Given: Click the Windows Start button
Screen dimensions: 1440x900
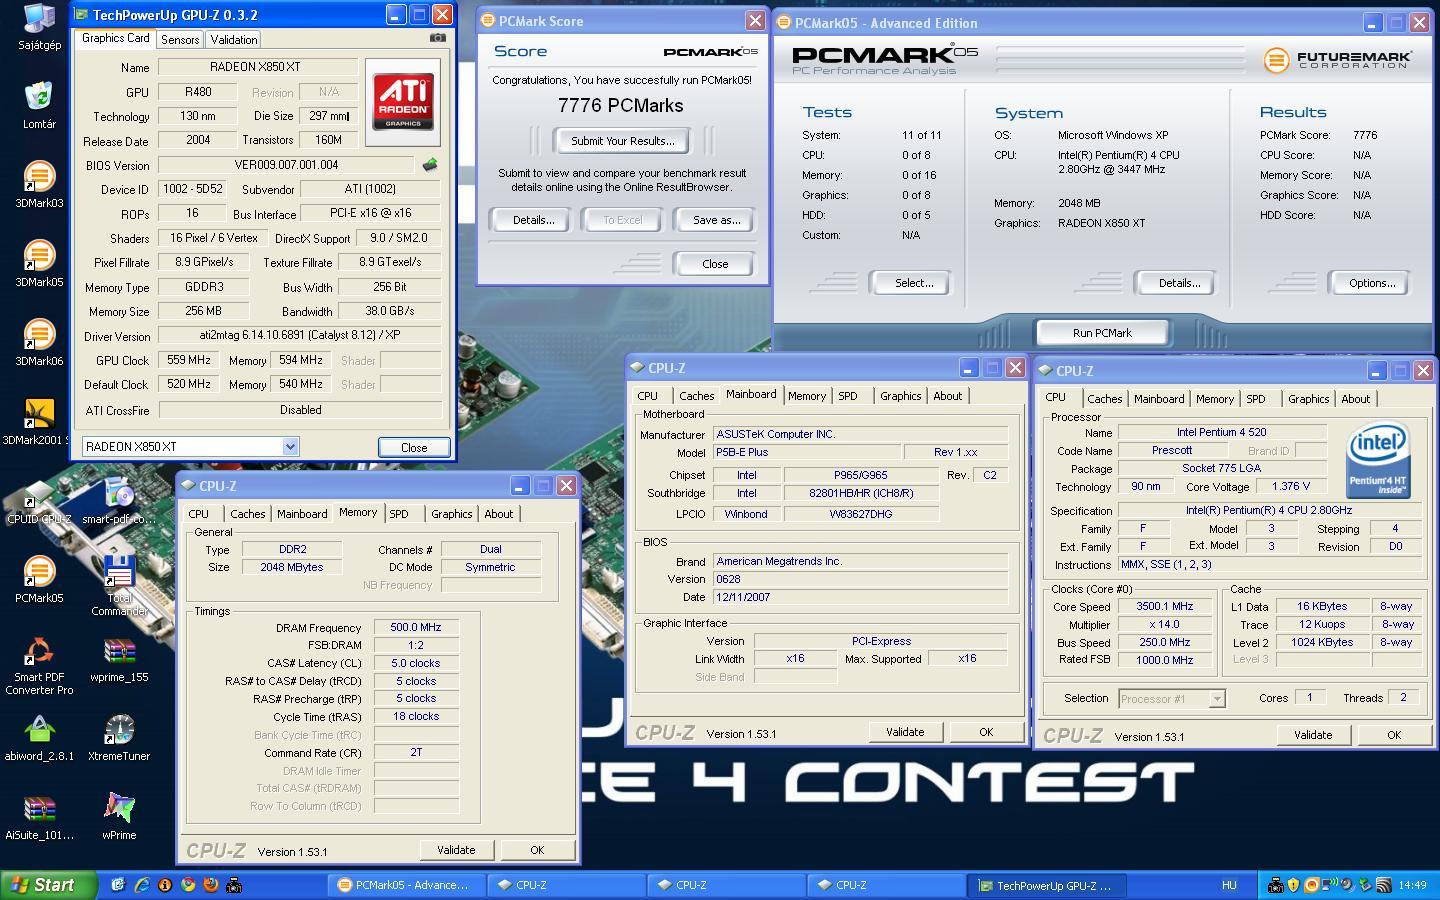Looking at the screenshot, I should pyautogui.click(x=49, y=885).
